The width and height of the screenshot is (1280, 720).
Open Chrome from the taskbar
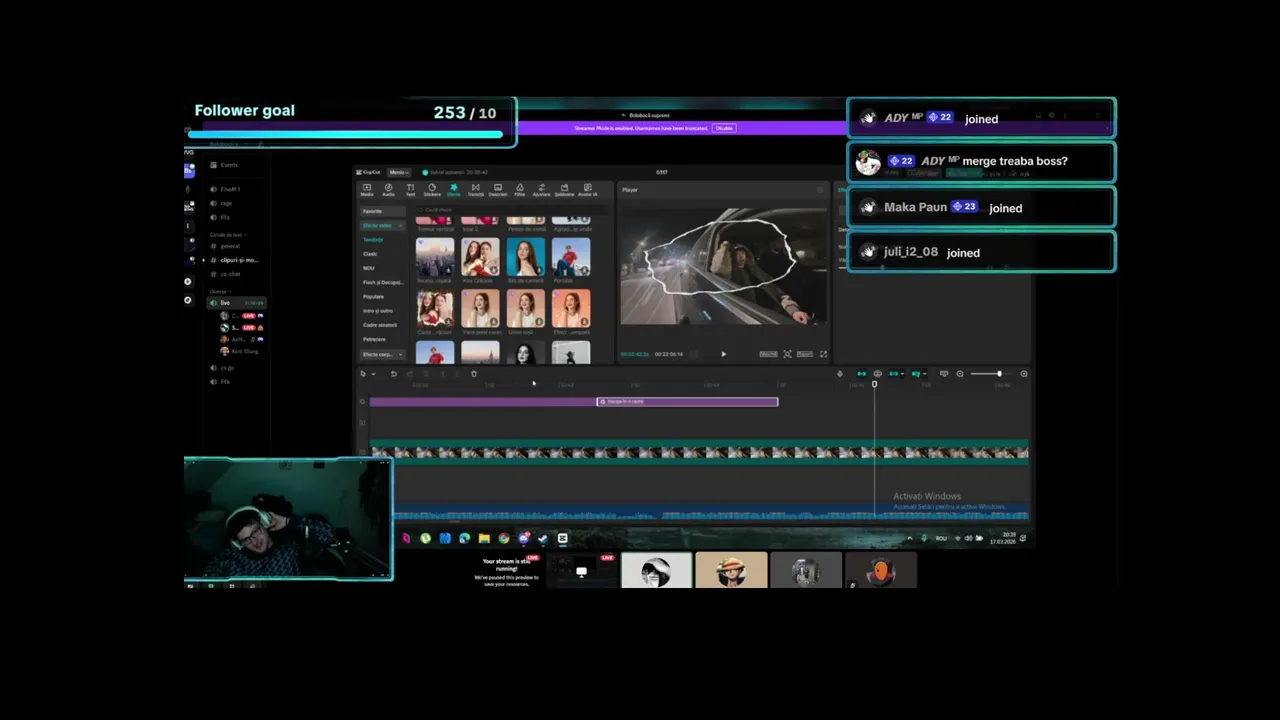coord(504,538)
